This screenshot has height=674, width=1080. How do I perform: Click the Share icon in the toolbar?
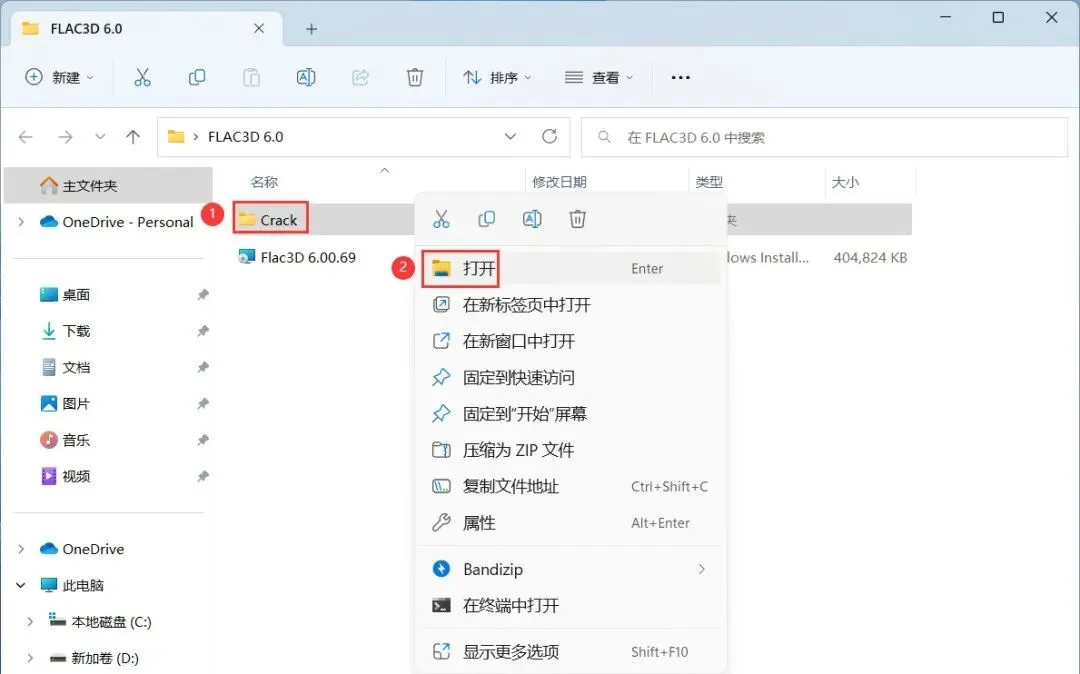(360, 77)
